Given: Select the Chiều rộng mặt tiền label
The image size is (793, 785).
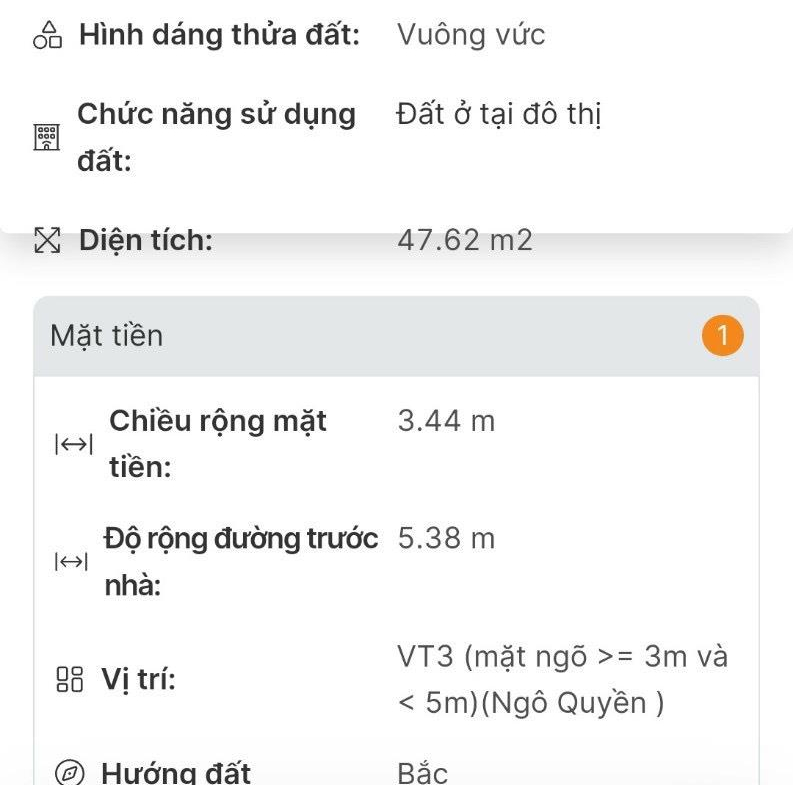Looking at the screenshot, I should (217, 444).
